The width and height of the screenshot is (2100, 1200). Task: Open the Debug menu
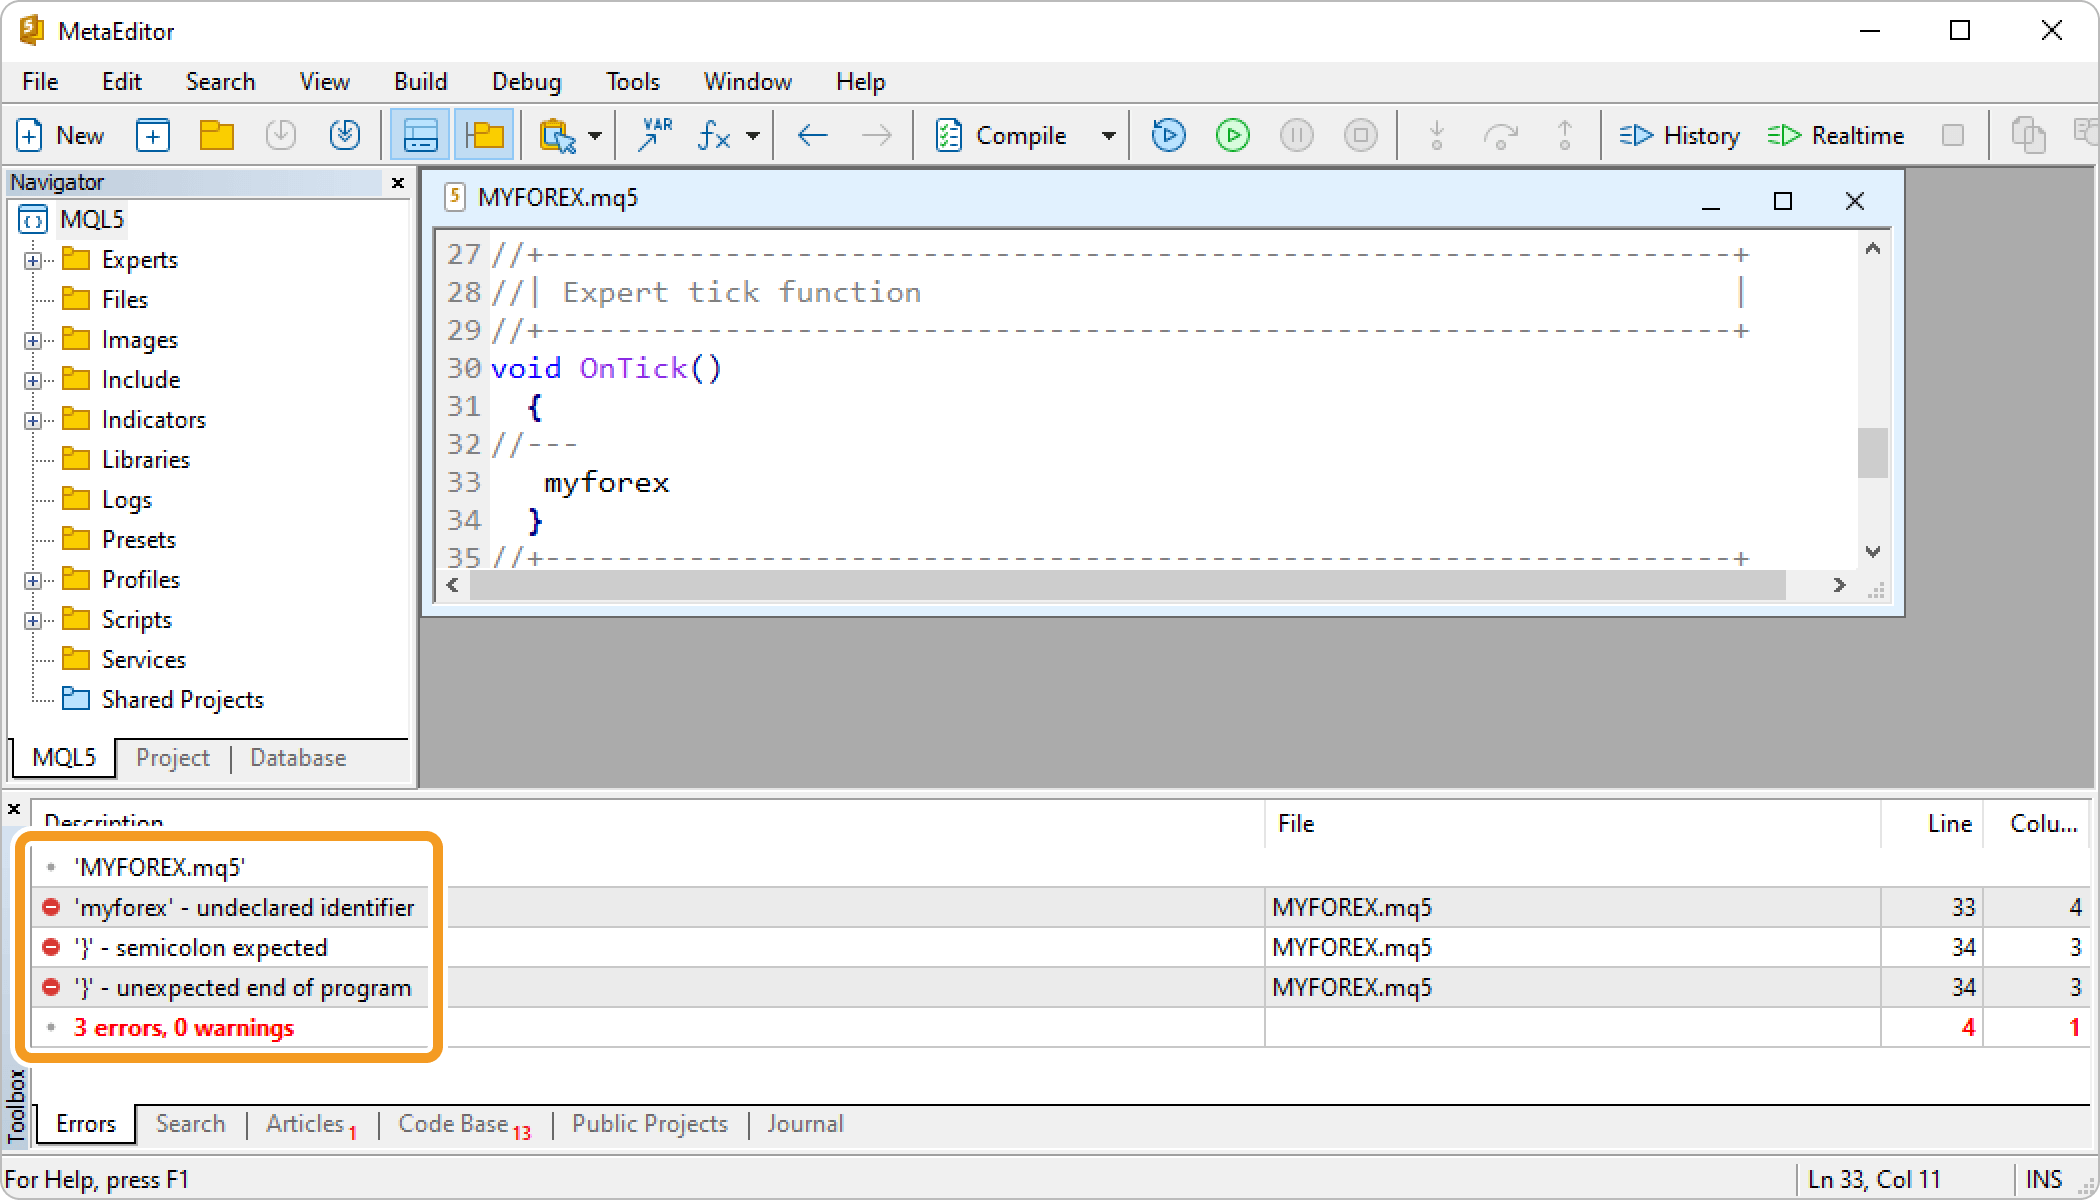point(526,82)
